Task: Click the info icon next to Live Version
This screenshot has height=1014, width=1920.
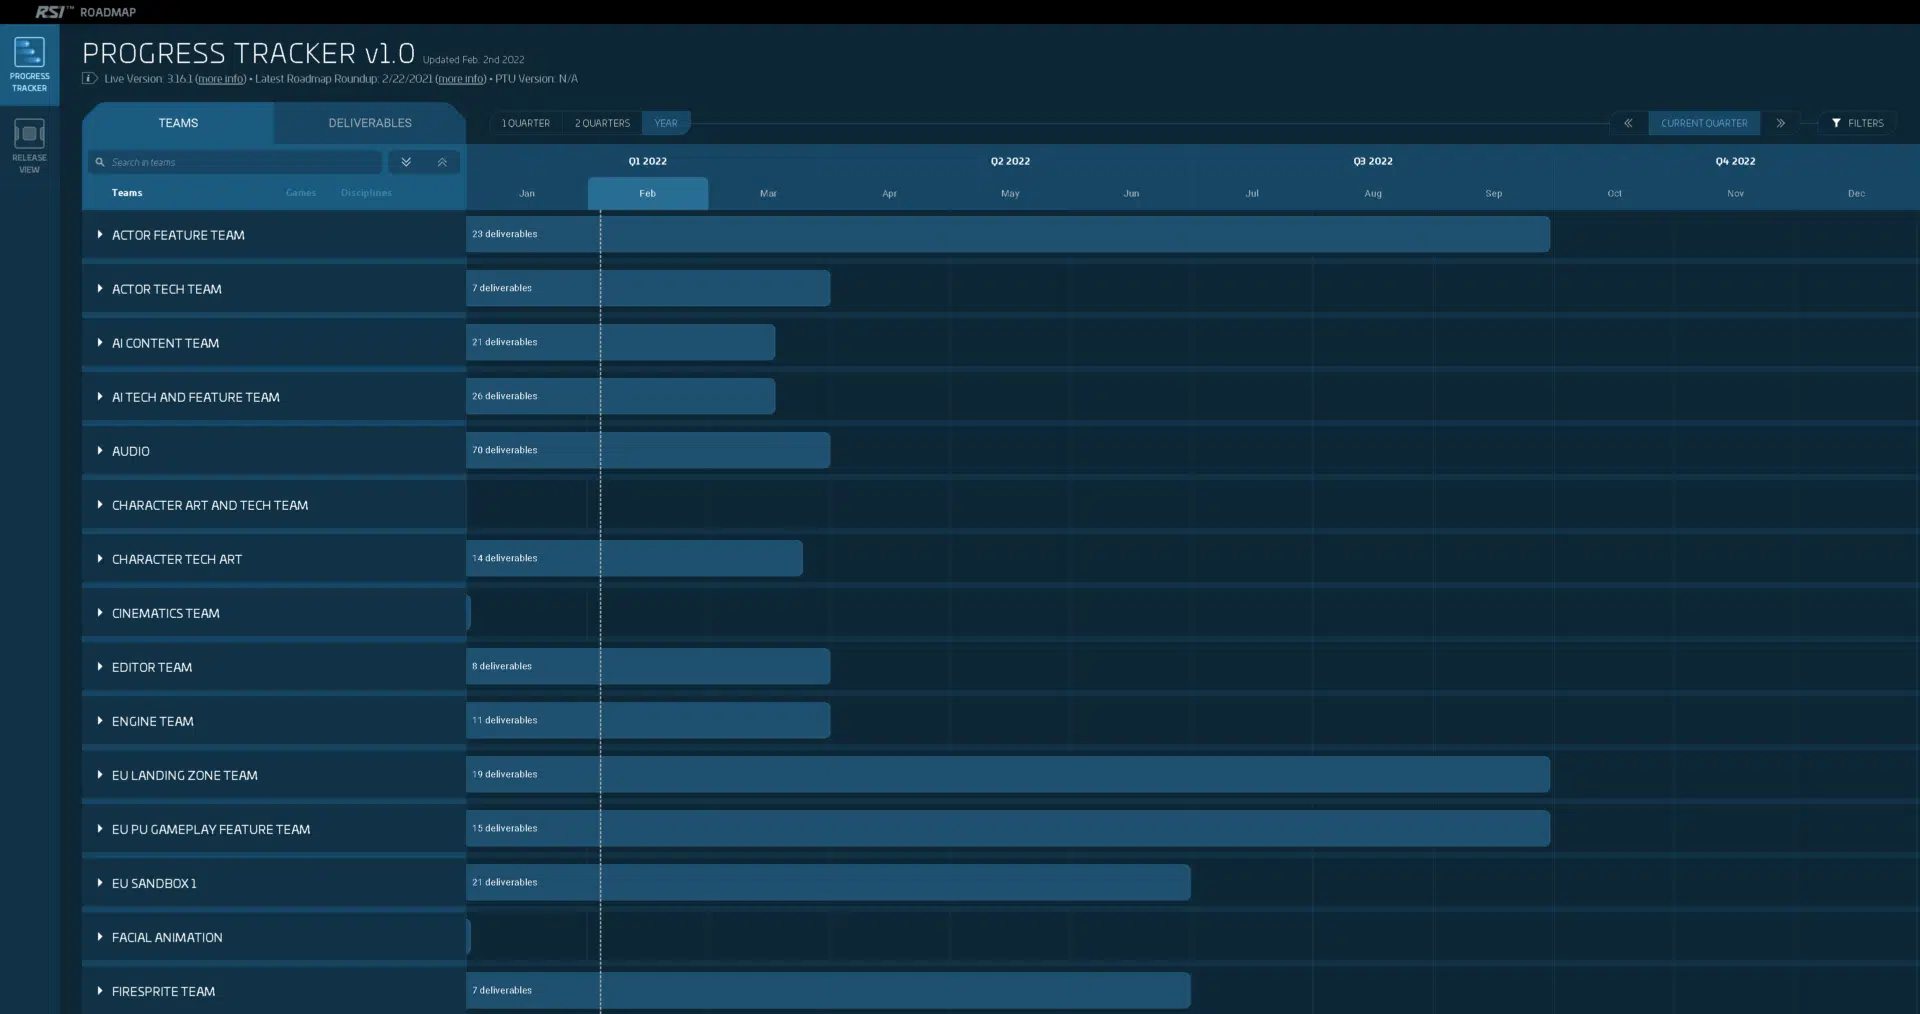Action: (89, 78)
